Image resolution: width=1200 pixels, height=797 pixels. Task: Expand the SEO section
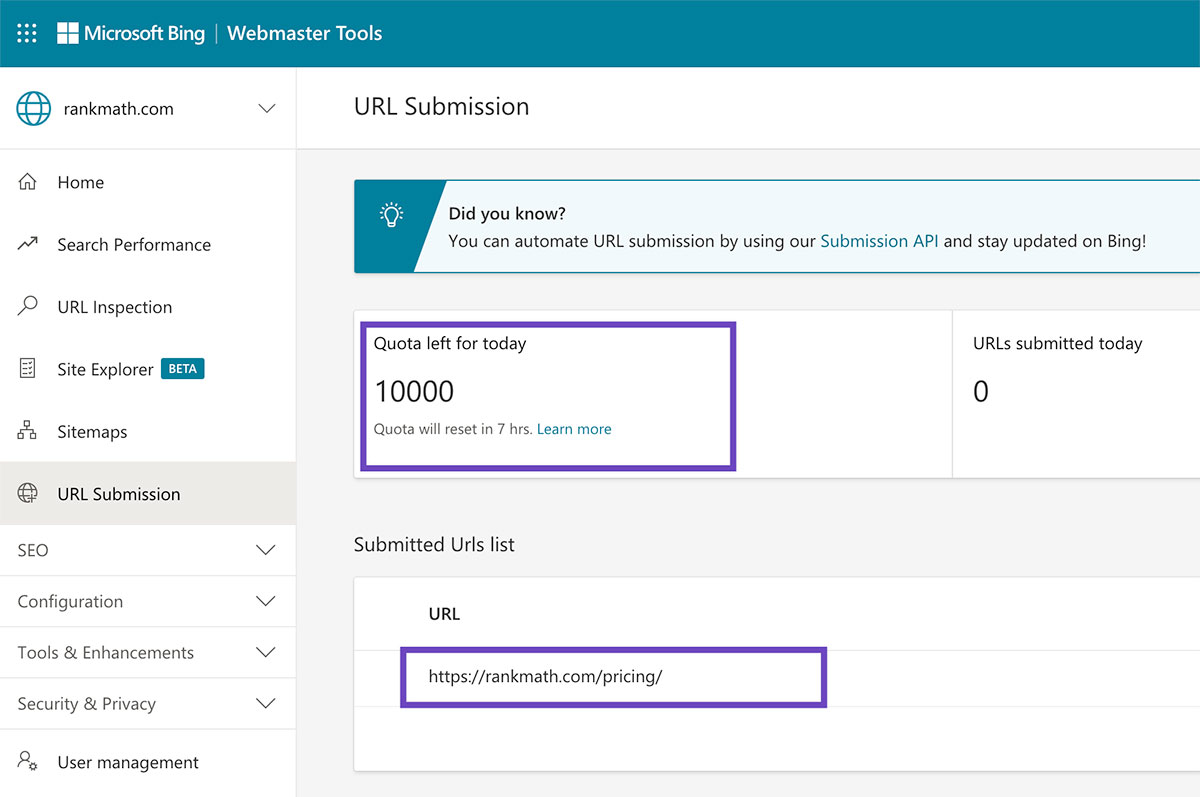pyautogui.click(x=147, y=550)
